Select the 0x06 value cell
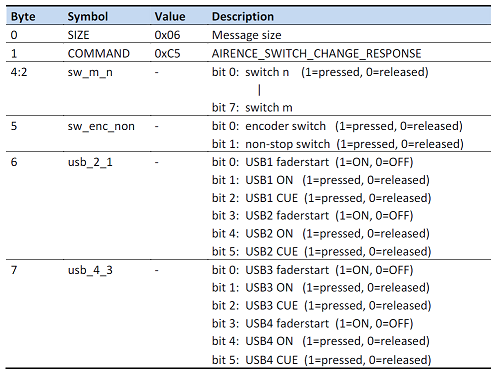Image resolution: width=498 pixels, height=369 pixels. pyautogui.click(x=167, y=35)
